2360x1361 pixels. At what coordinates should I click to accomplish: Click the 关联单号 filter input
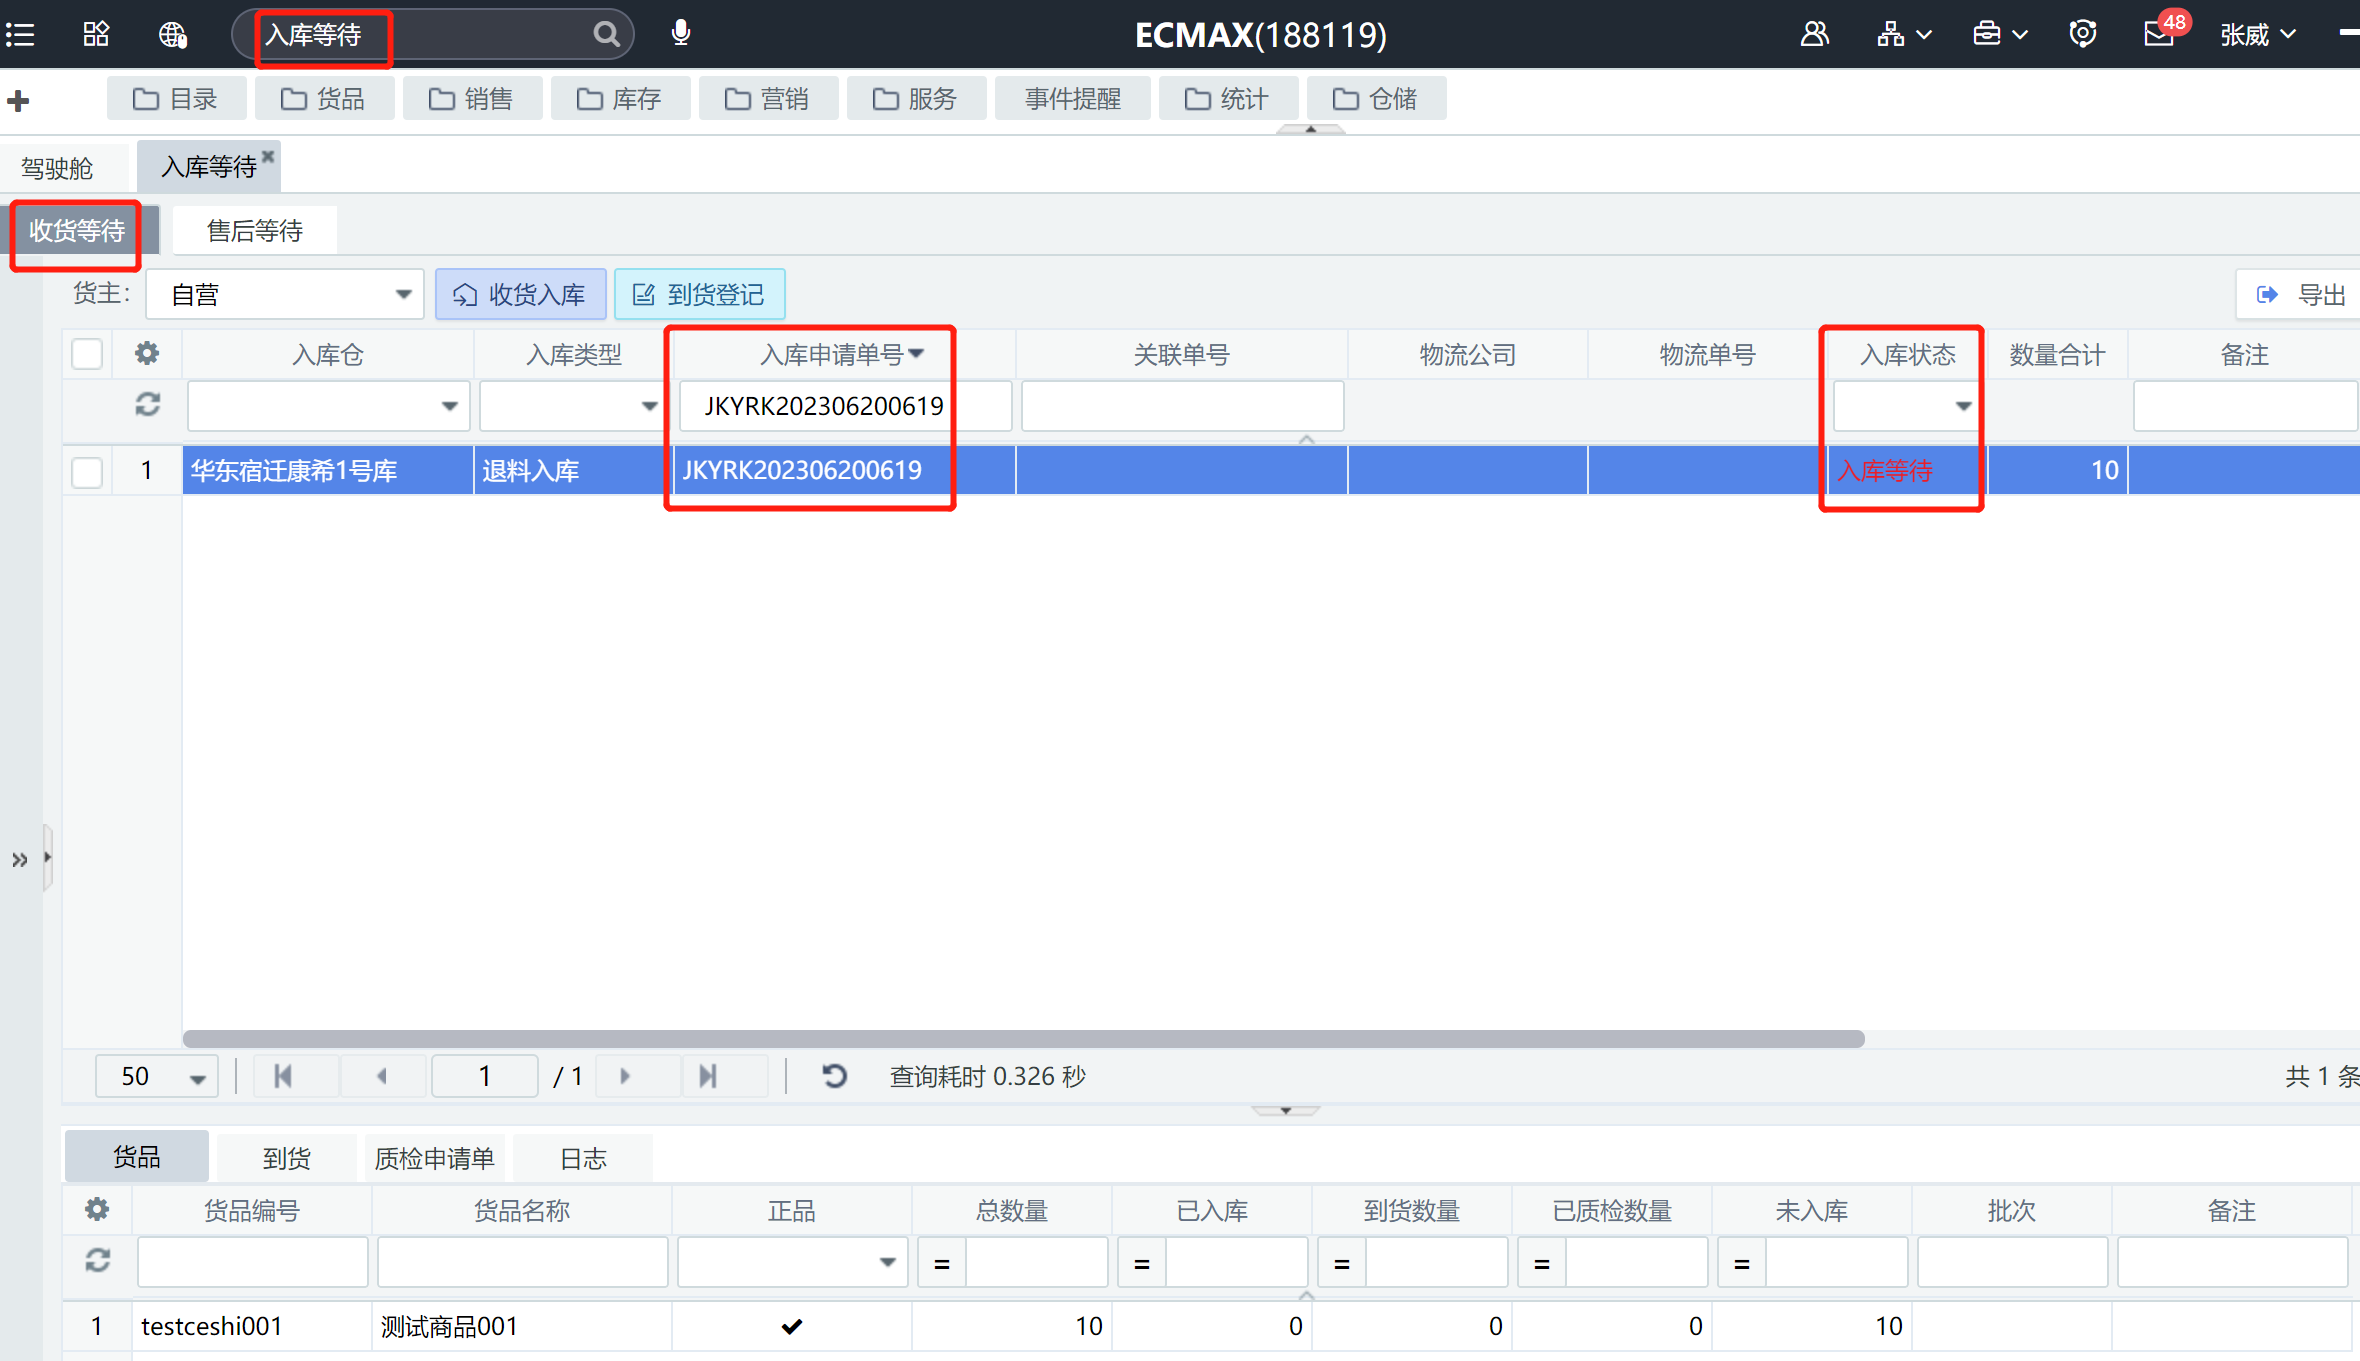point(1182,406)
